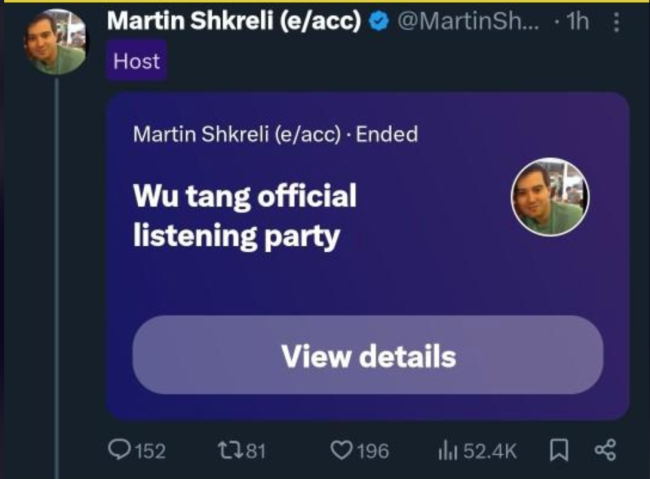The width and height of the screenshot is (650, 479).
Task: Click the 196 likes count
Action: (372, 452)
